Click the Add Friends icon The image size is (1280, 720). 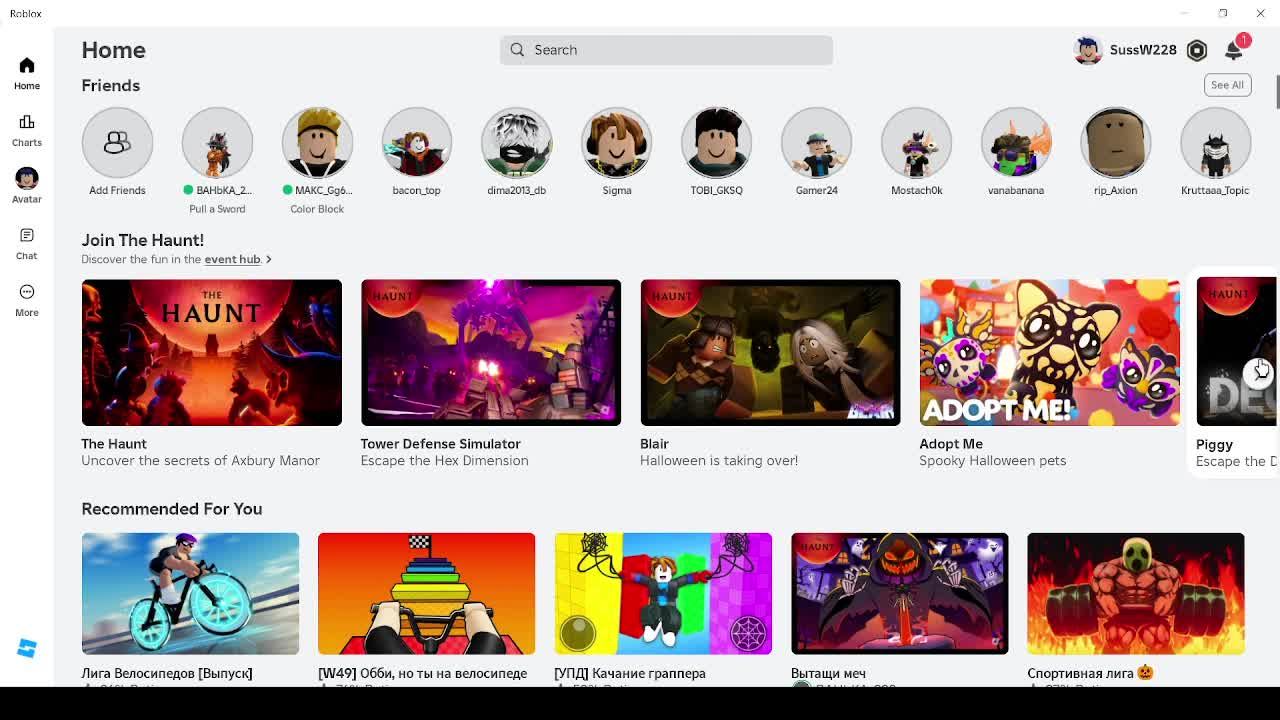point(117,142)
